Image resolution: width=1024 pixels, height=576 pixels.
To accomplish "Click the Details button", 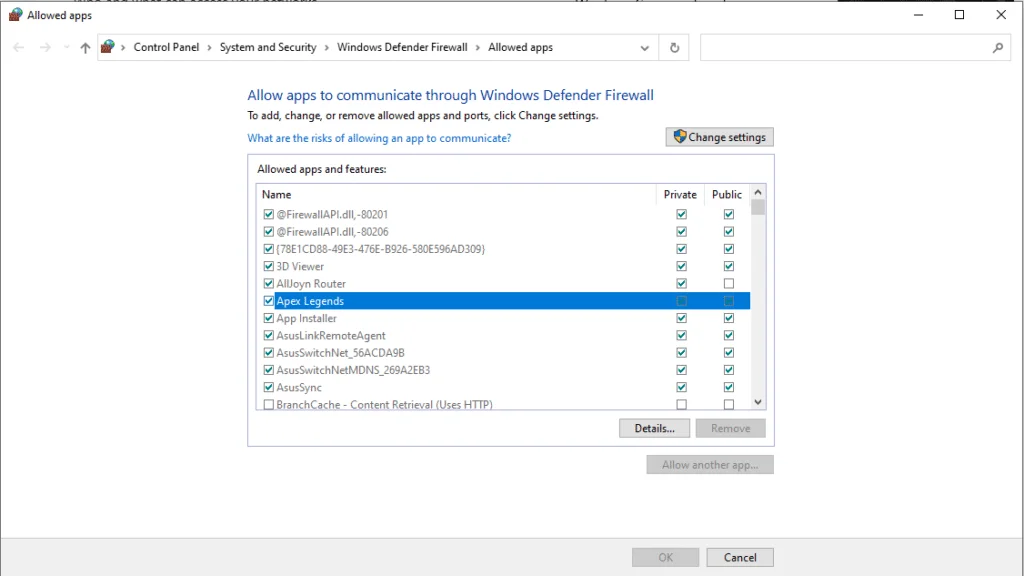I will tap(654, 428).
